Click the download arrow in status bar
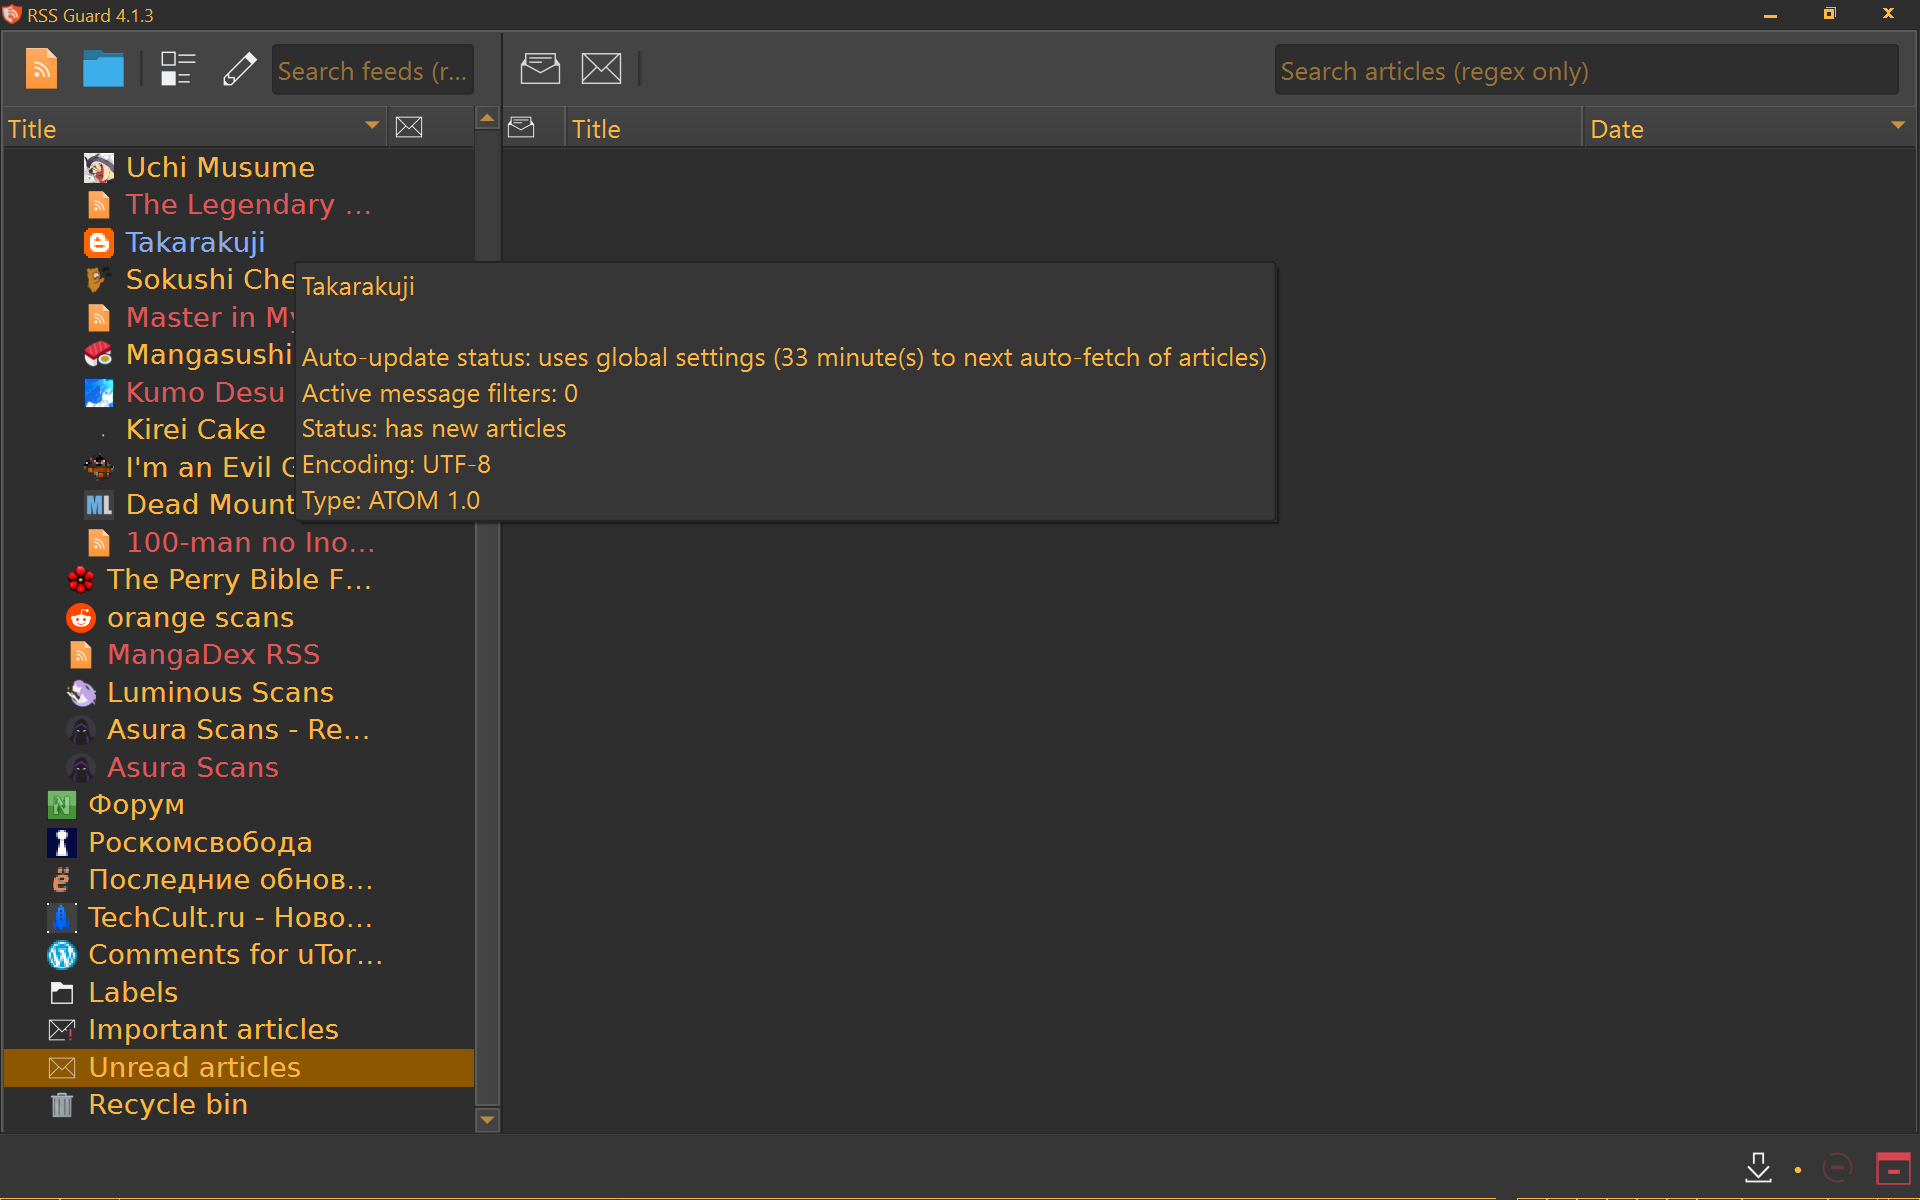This screenshot has width=1920, height=1200. pyautogui.click(x=1758, y=1167)
